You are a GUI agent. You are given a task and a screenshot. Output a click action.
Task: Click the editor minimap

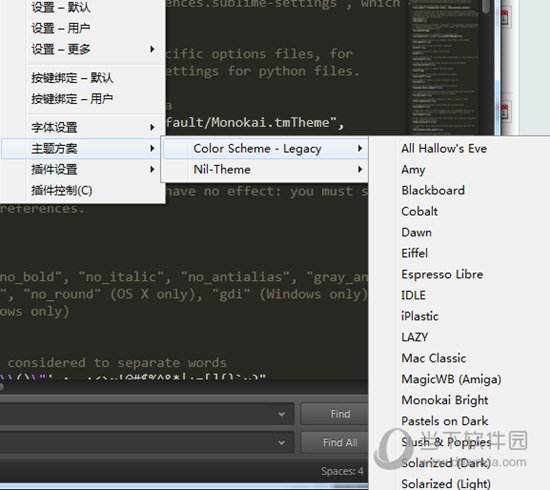pyautogui.click(x=445, y=67)
